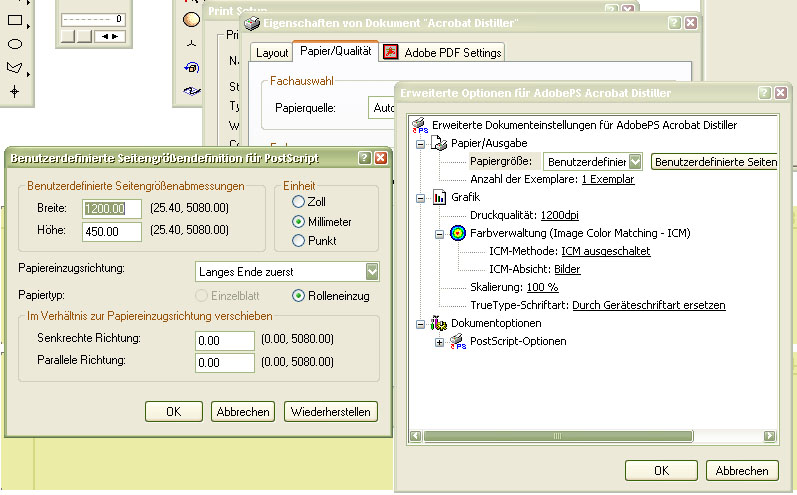Click the scrollbar left arrow in options tree
Screen dimensions: 797x495
coord(416,436)
